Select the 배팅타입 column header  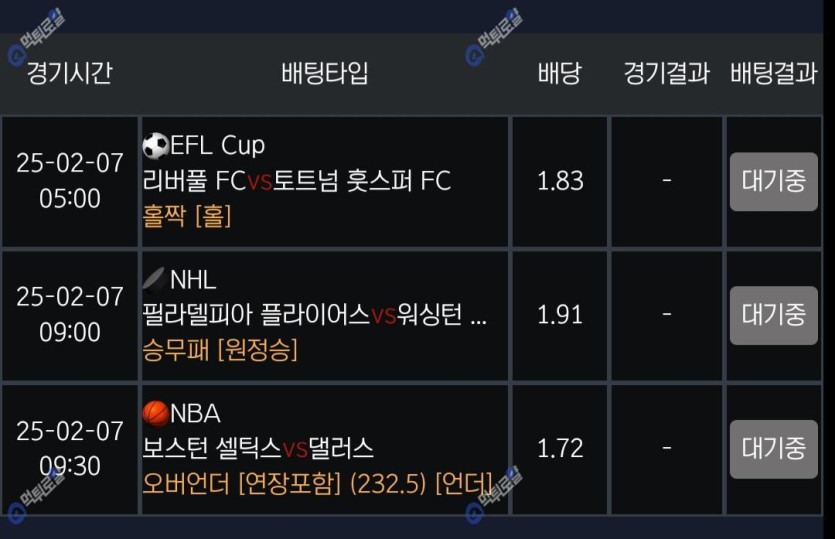325,73
